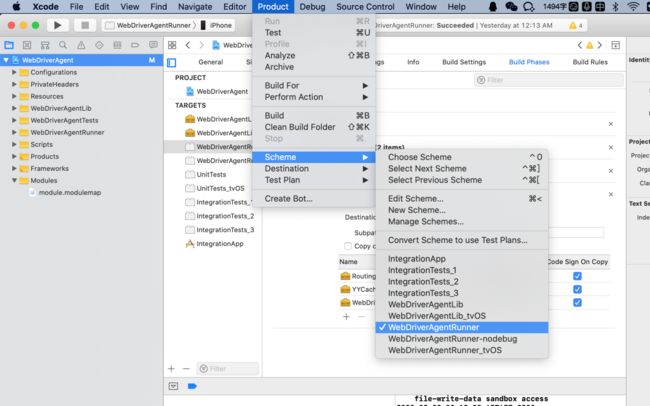The image size is (650, 406).
Task: Select the Clean Build Folder menu item
Action: (314, 127)
